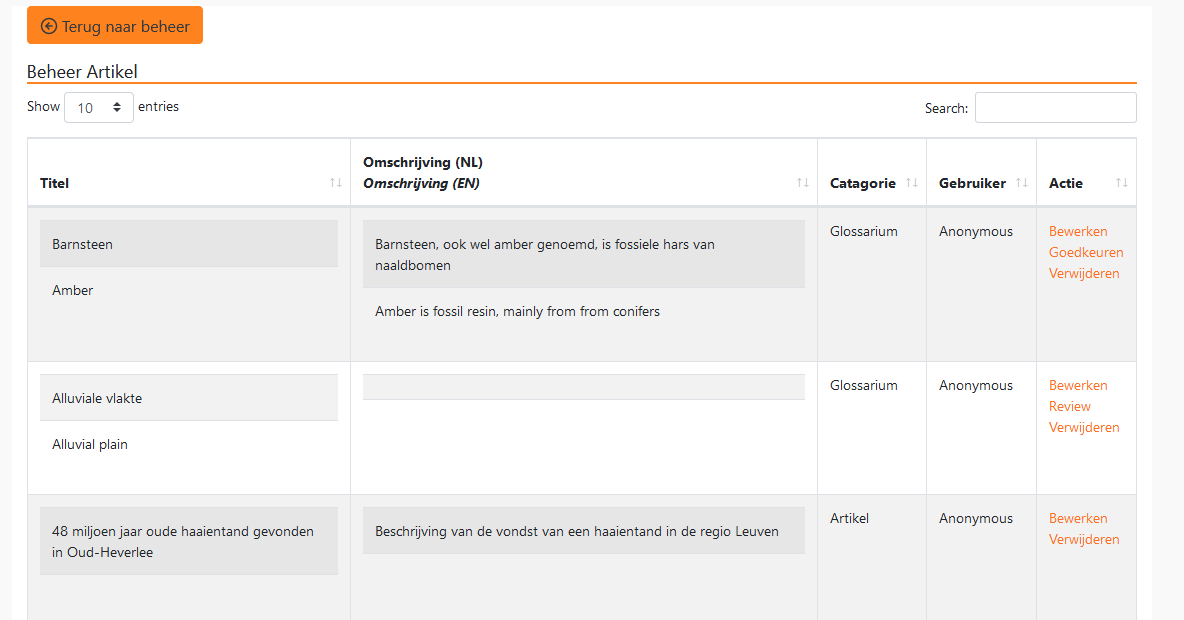This screenshot has height=620, width=1184.
Task: Click Bewerken for the Barnsteen article
Action: [x=1078, y=231]
